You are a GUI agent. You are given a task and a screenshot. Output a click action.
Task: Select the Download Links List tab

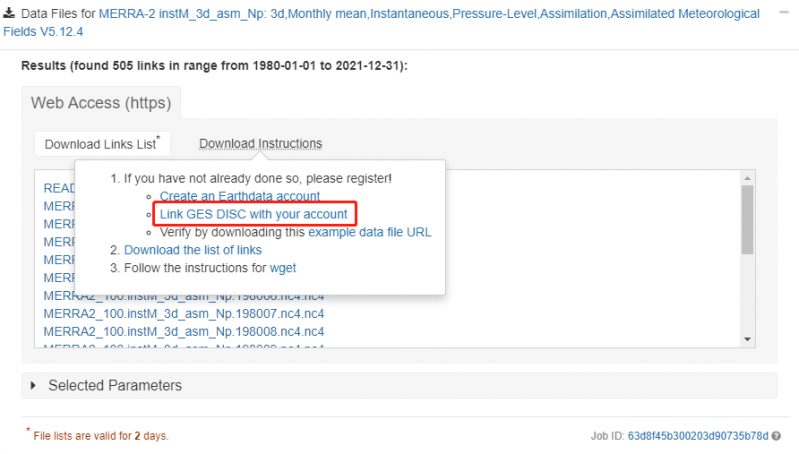pos(102,143)
